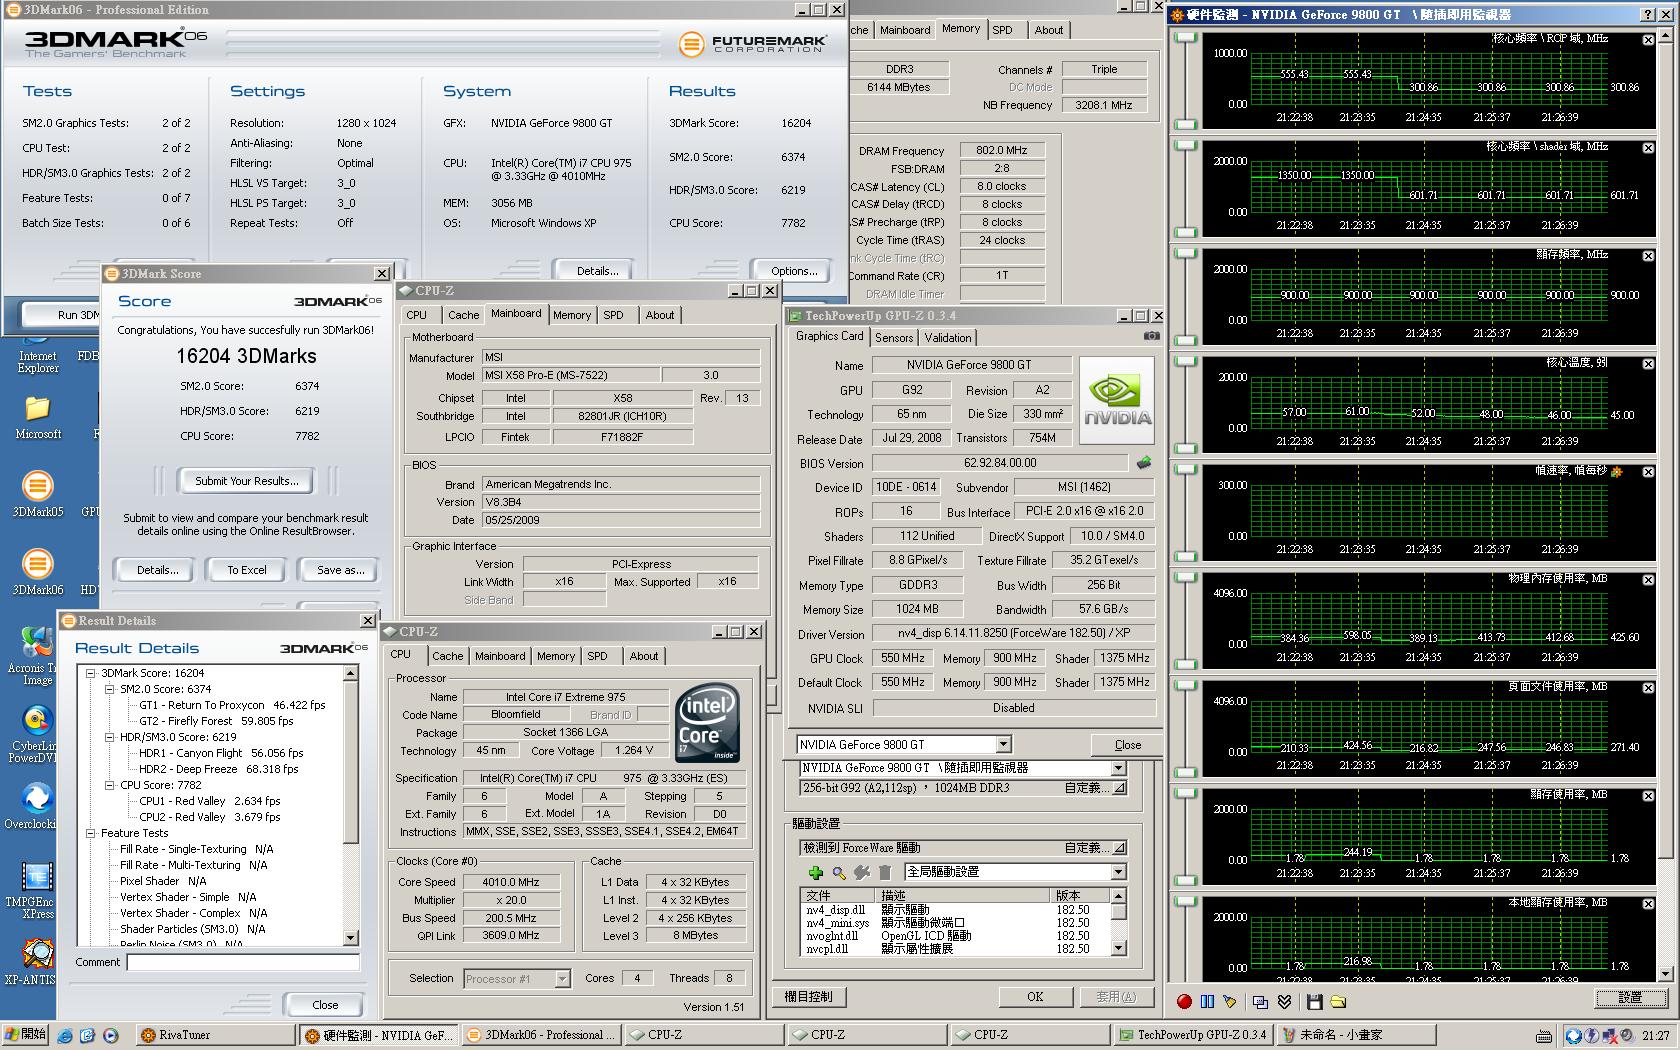Open GPU-Z graphics card selection dropdown
The width and height of the screenshot is (1680, 1050).
[1003, 744]
